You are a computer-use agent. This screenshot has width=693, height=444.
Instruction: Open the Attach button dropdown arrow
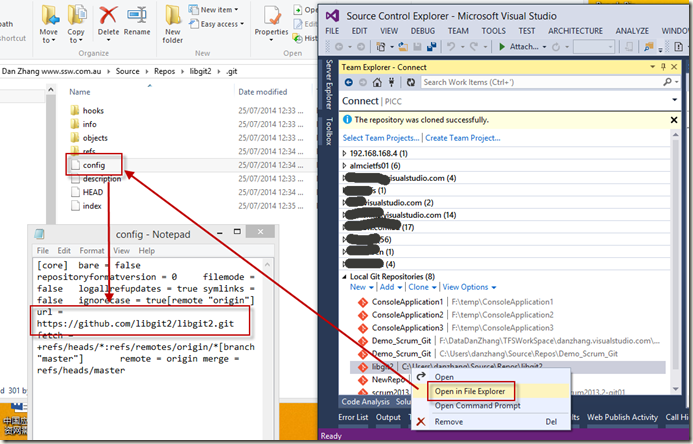[x=544, y=47]
